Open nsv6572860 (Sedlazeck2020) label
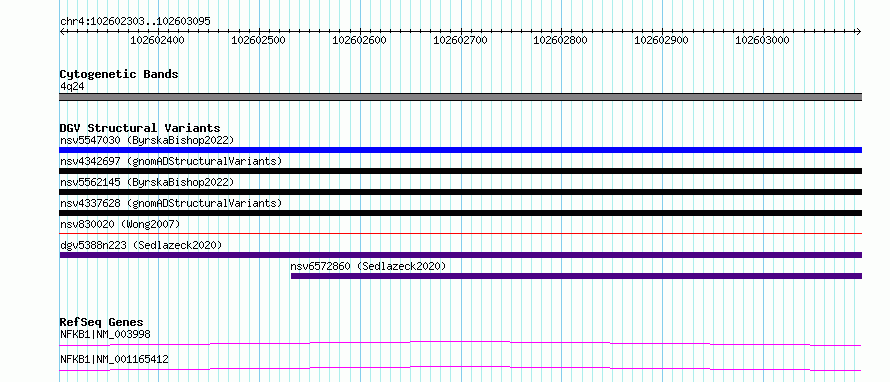Screen dimensions: 890x382 pyautogui.click(x=368, y=266)
